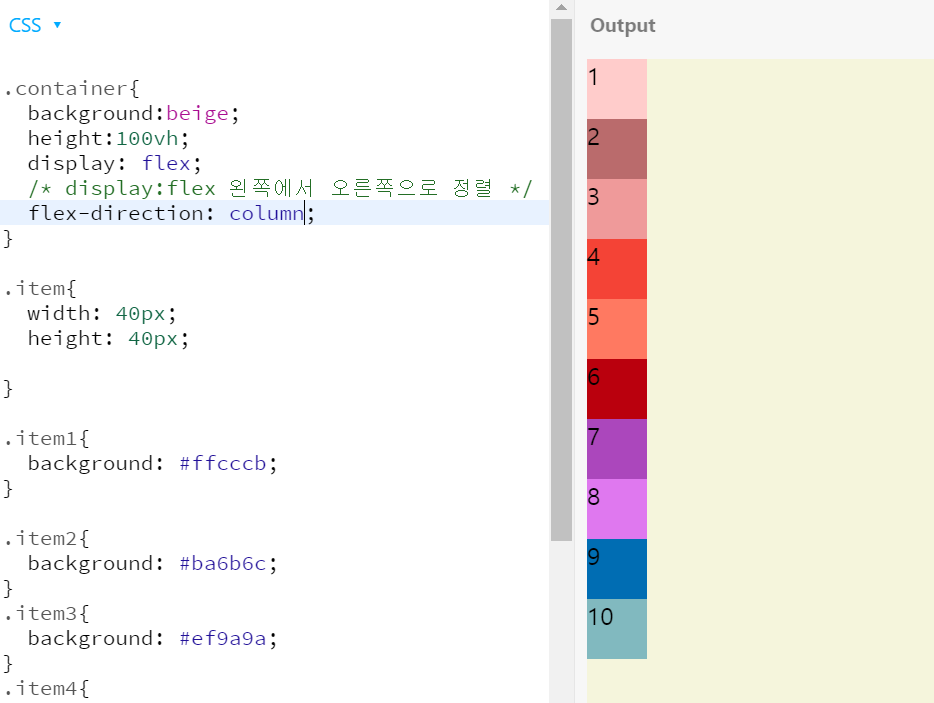Image resolution: width=934 pixels, height=703 pixels.
Task: Click the blue box labeled 9
Action: pos(616,568)
